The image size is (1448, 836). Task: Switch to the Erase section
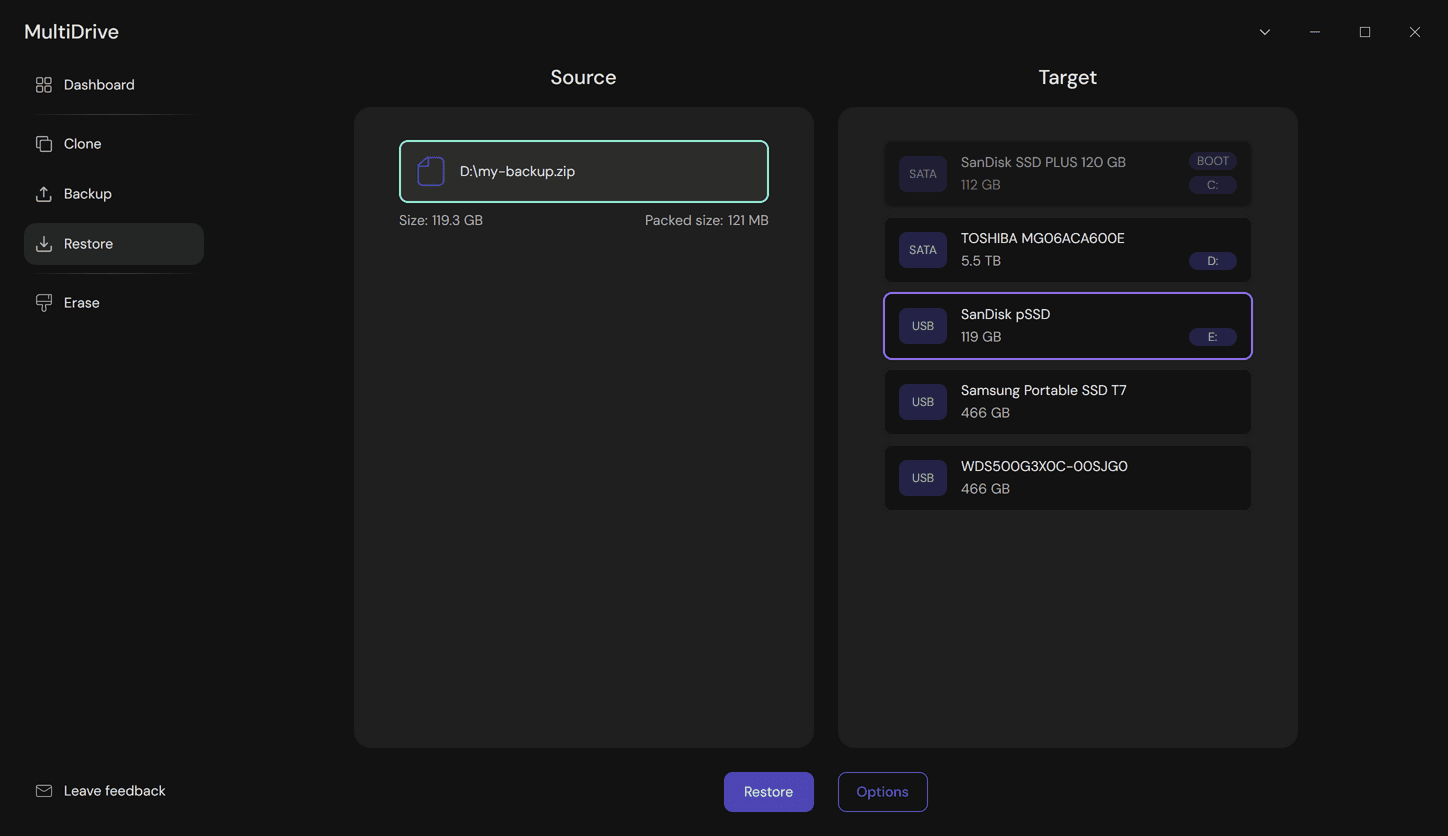81,302
